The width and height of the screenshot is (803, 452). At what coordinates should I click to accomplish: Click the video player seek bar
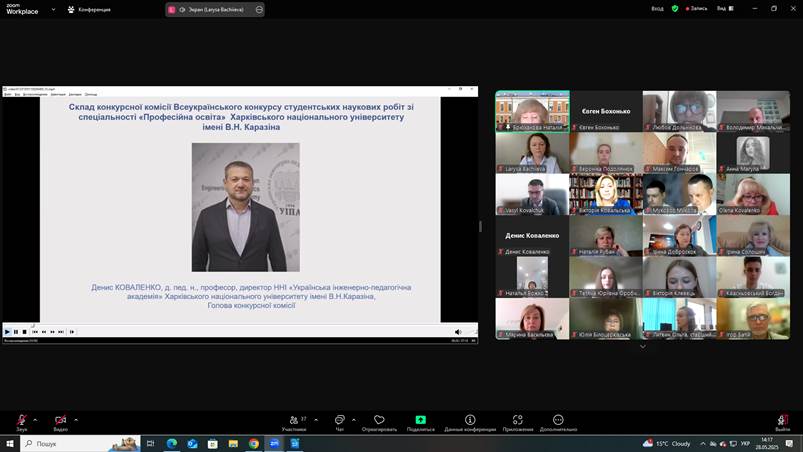tap(240, 324)
